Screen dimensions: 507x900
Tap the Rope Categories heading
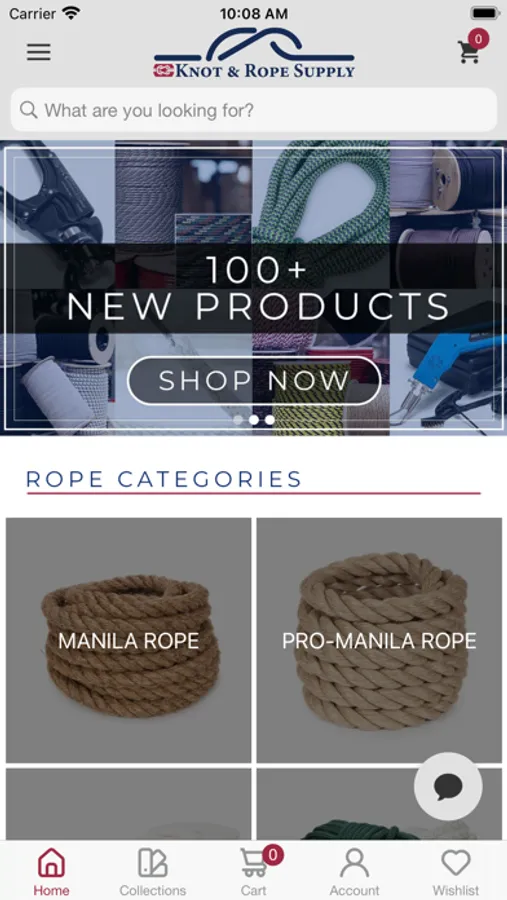pos(164,479)
